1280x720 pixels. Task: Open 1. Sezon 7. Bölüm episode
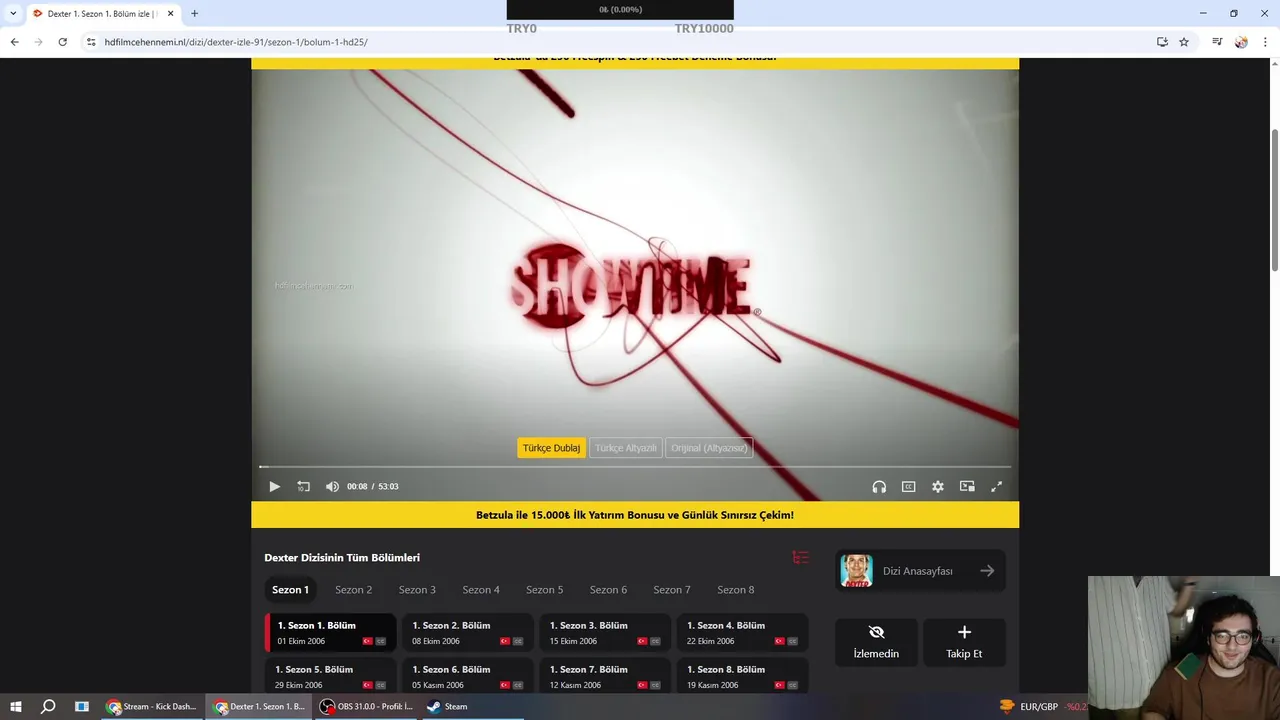point(605,676)
